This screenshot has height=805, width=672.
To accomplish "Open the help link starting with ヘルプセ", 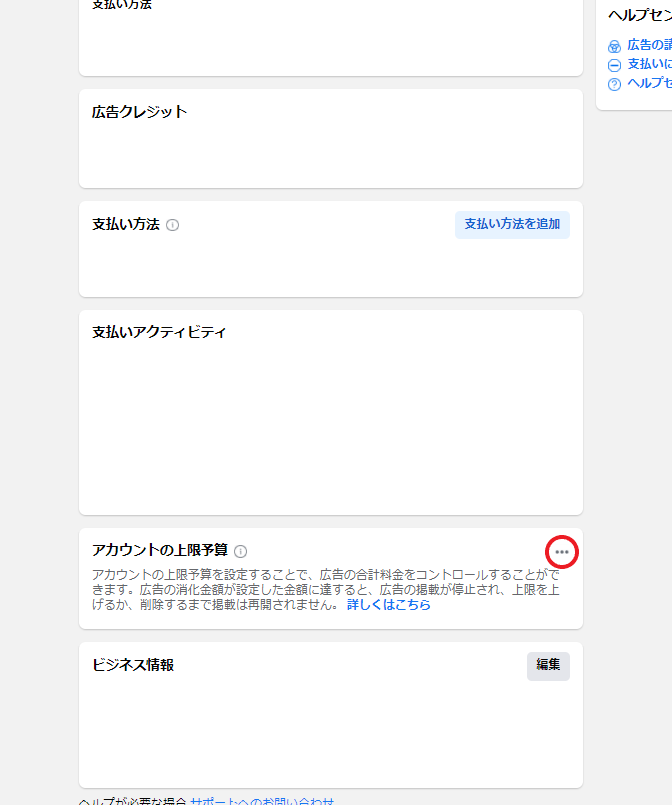I will tap(649, 83).
